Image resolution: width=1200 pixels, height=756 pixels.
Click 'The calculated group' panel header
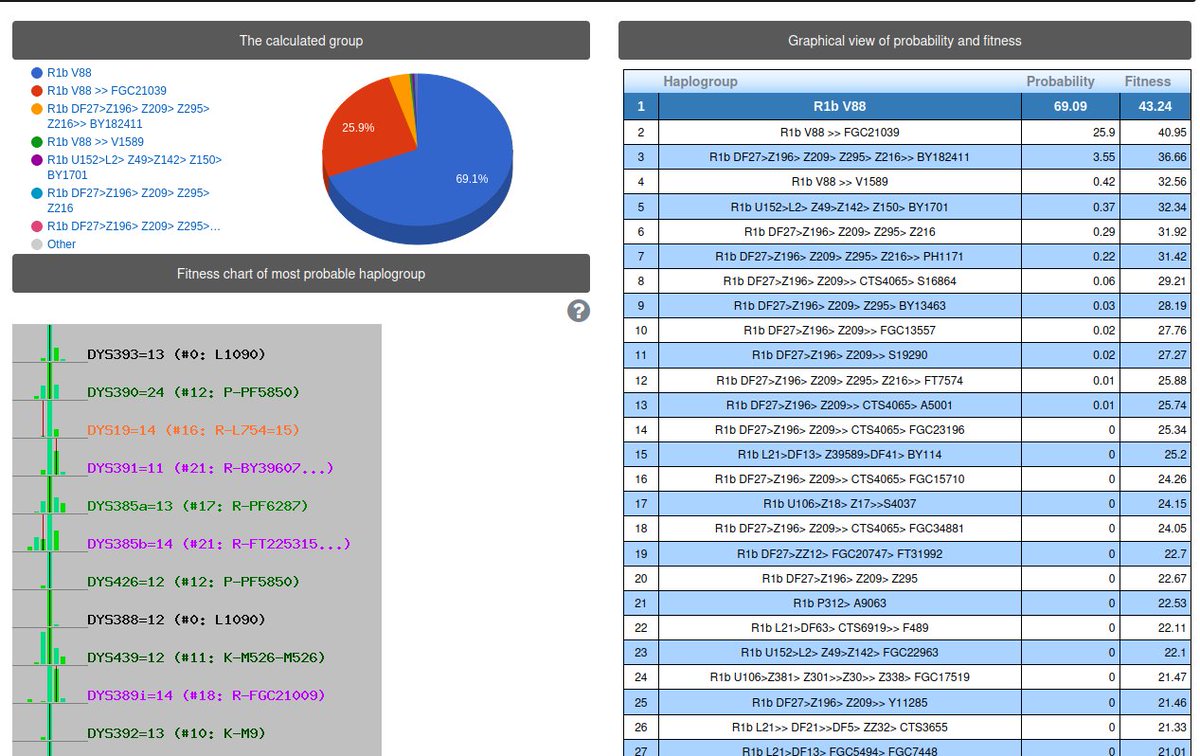(301, 41)
